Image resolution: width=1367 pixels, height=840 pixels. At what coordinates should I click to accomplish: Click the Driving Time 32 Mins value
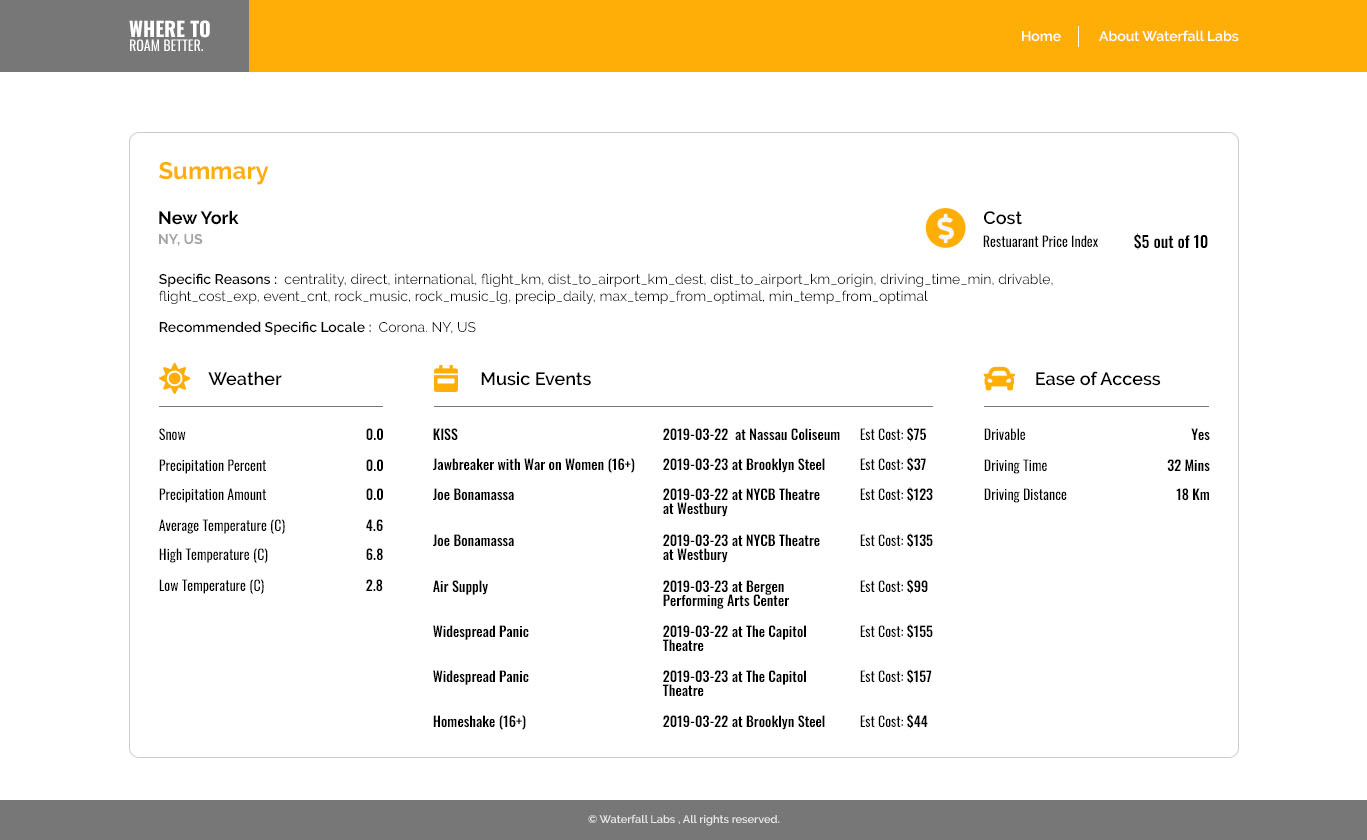click(x=1188, y=466)
